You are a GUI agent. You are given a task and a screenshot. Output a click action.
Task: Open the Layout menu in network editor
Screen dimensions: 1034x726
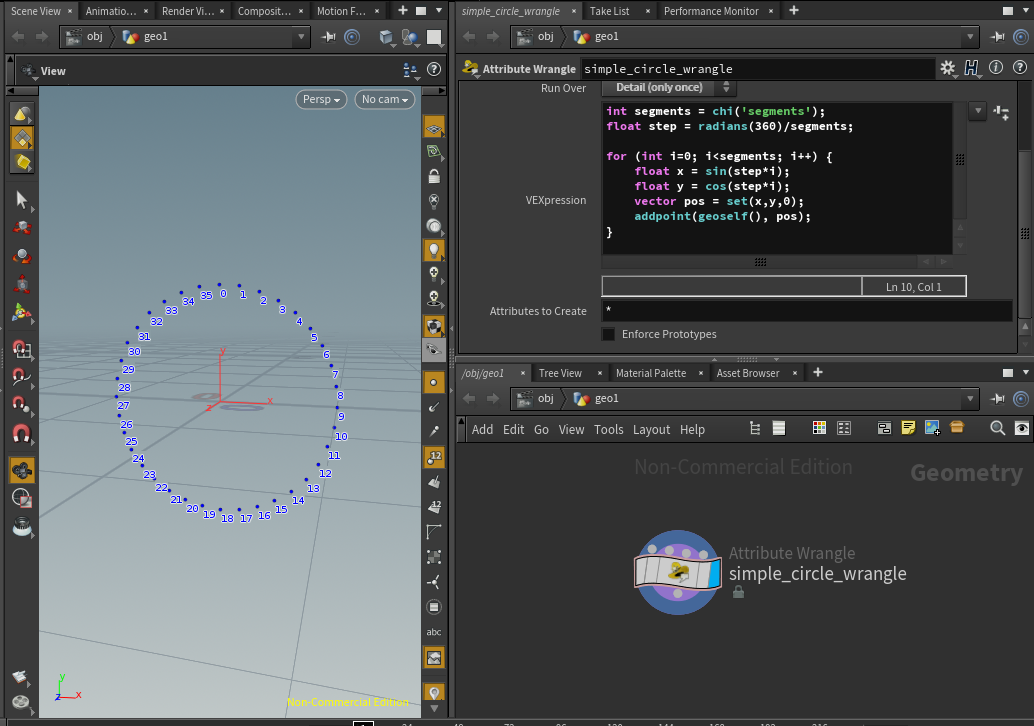pos(651,429)
